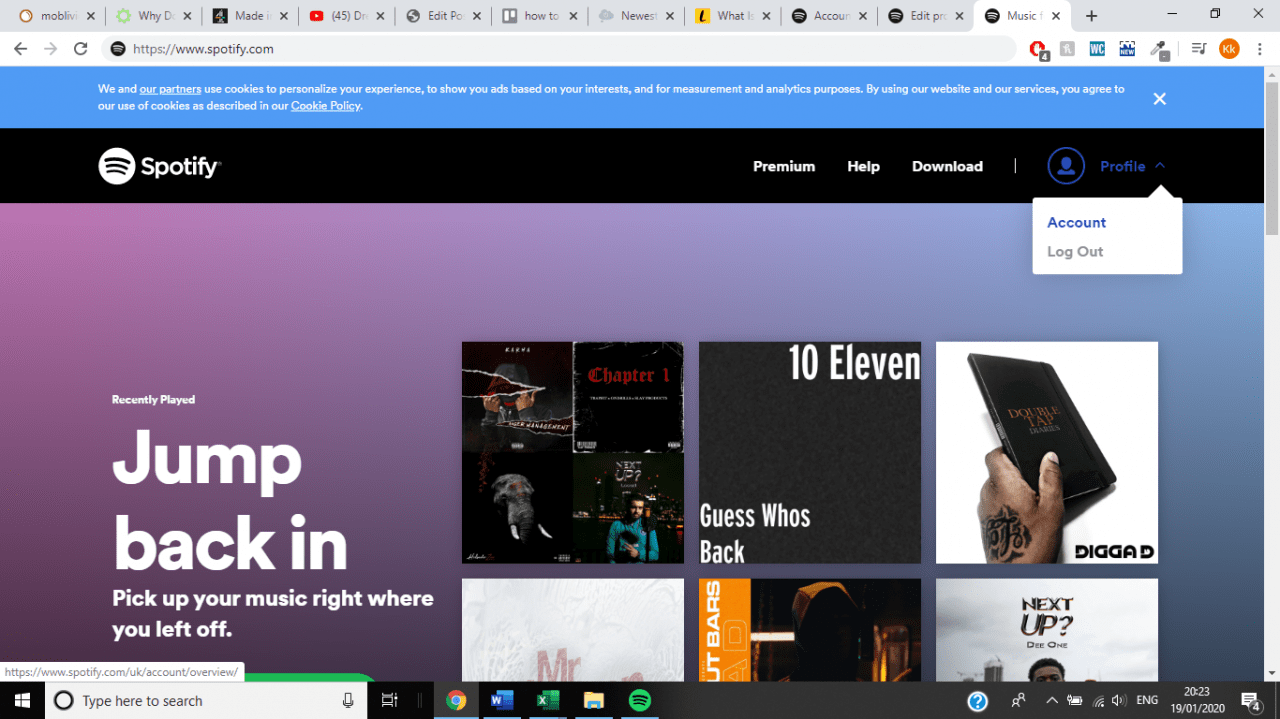Image resolution: width=1280 pixels, height=719 pixels.
Task: Open Wi-Fi network tray icon
Action: [1098, 700]
